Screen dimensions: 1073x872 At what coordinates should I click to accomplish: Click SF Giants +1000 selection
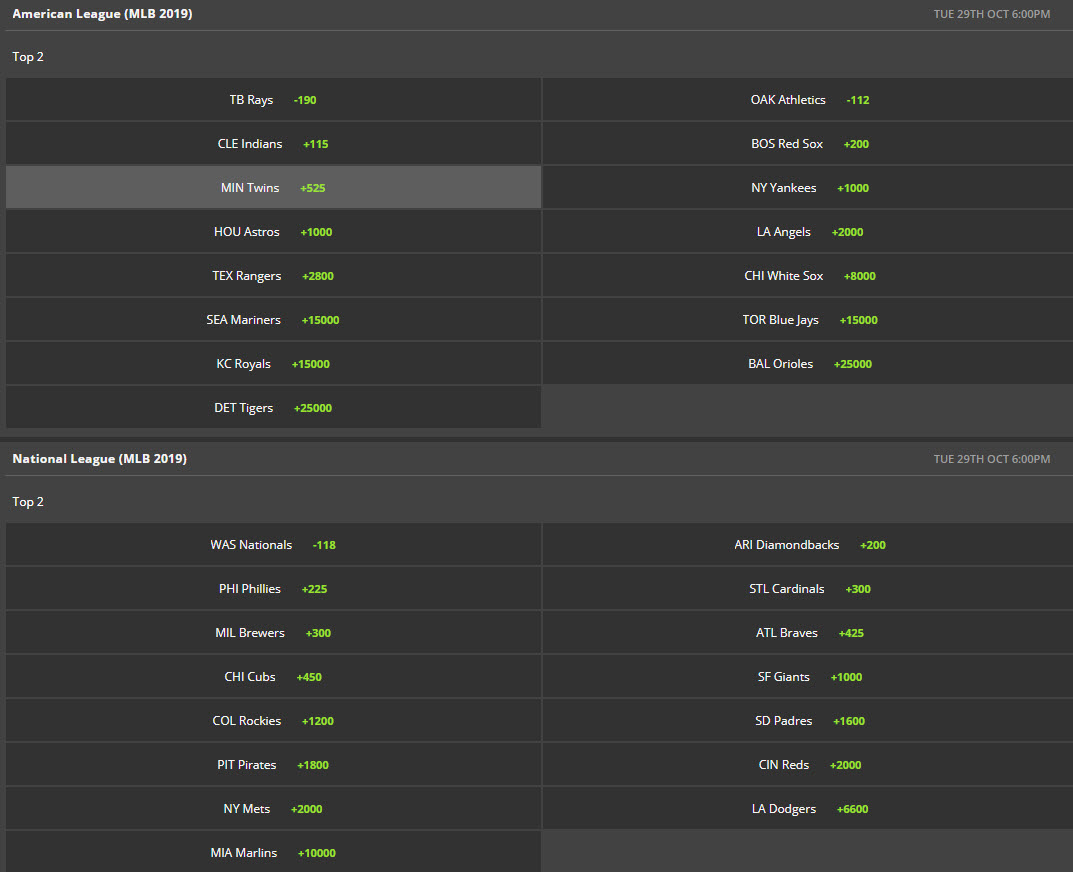click(808, 677)
